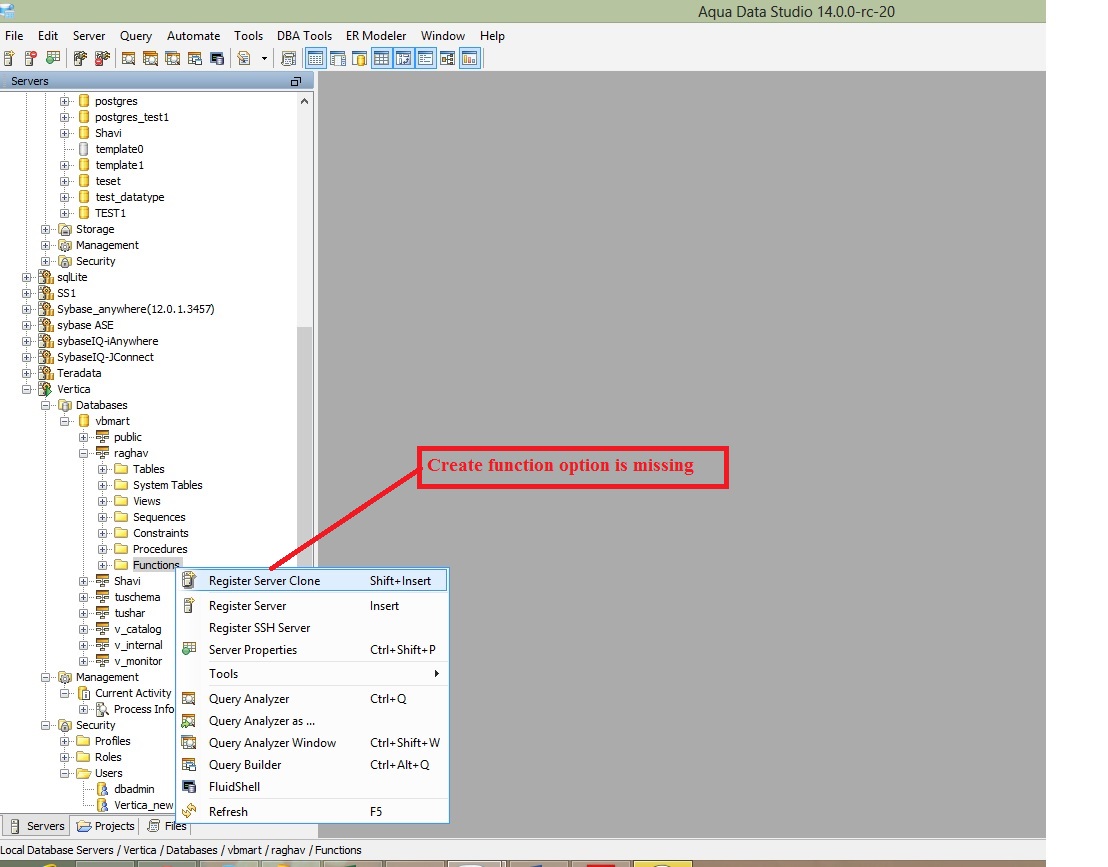Select the test_datatype database
Viewport: 1108px width, 867px height.
pos(130,197)
